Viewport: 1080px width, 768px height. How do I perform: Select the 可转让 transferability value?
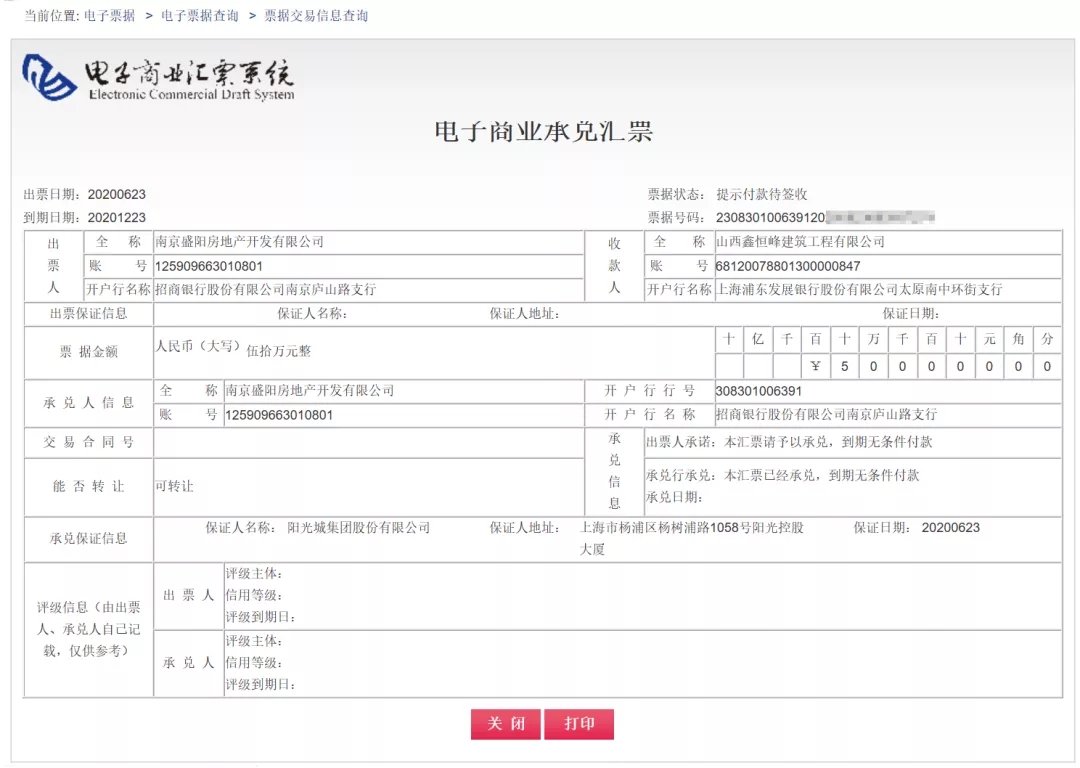click(x=174, y=486)
